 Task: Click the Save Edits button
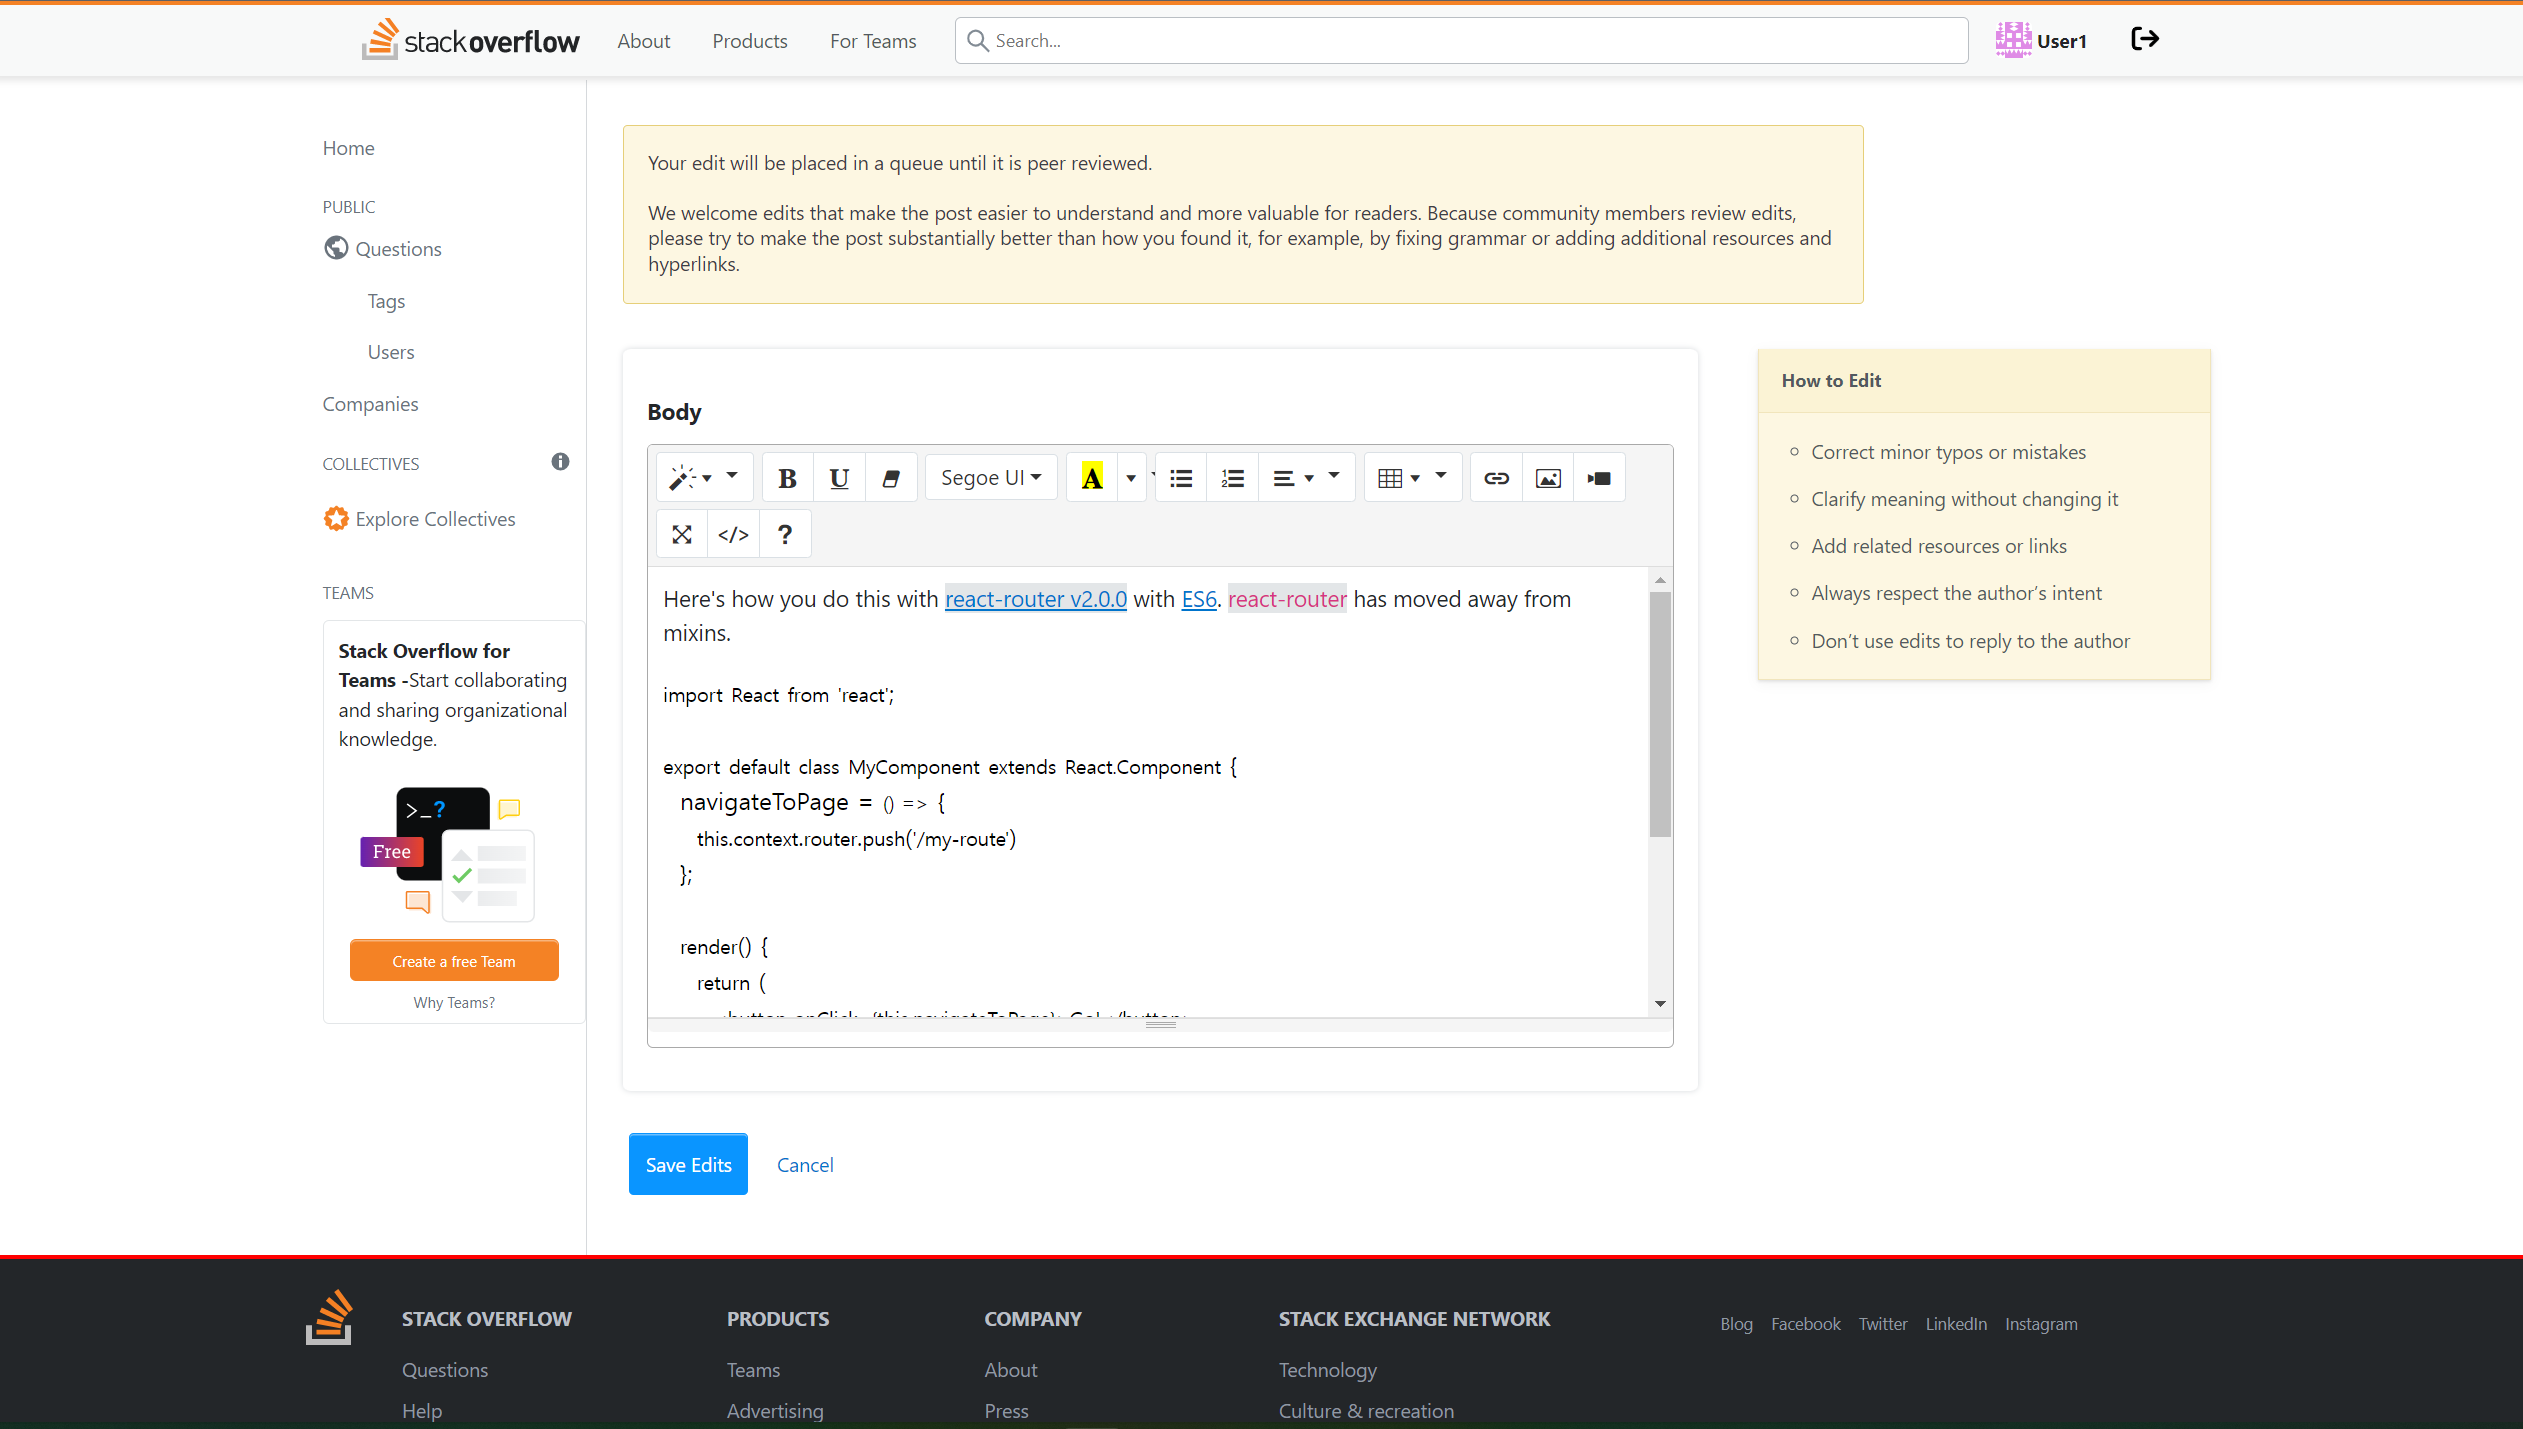688,1164
